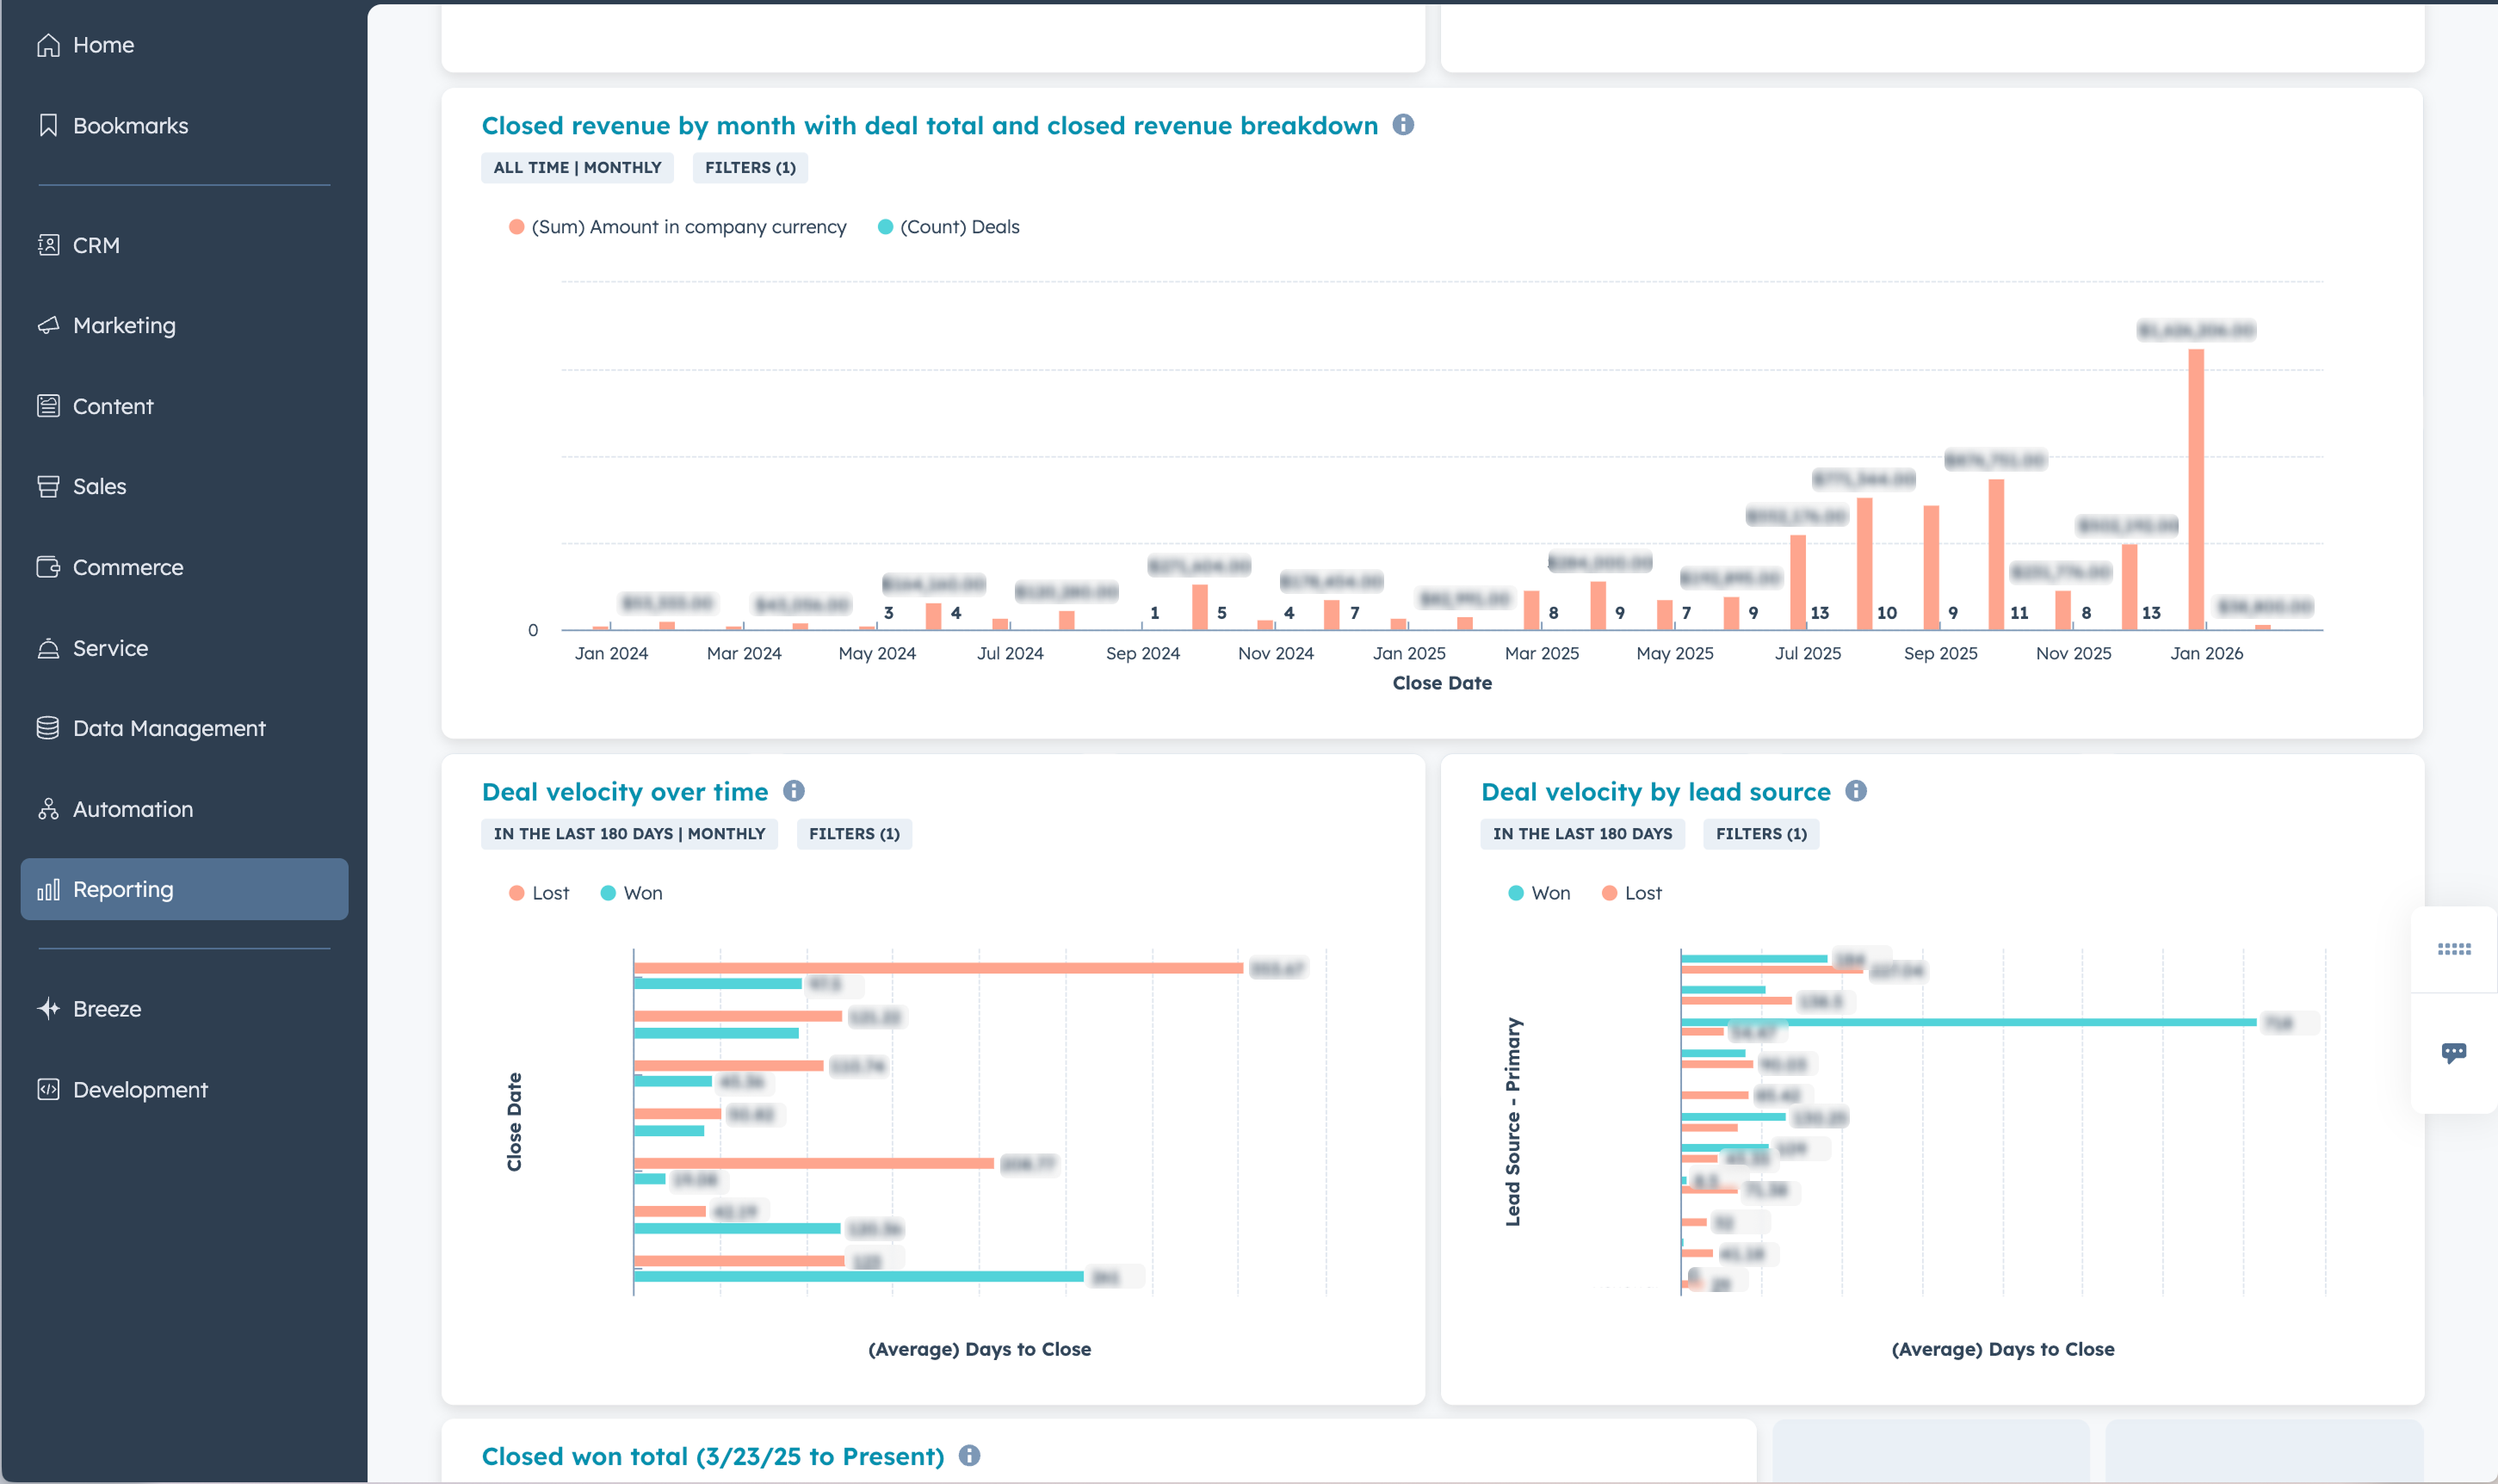Expand the Data Management menu
This screenshot has height=1484, width=2498.
point(169,729)
